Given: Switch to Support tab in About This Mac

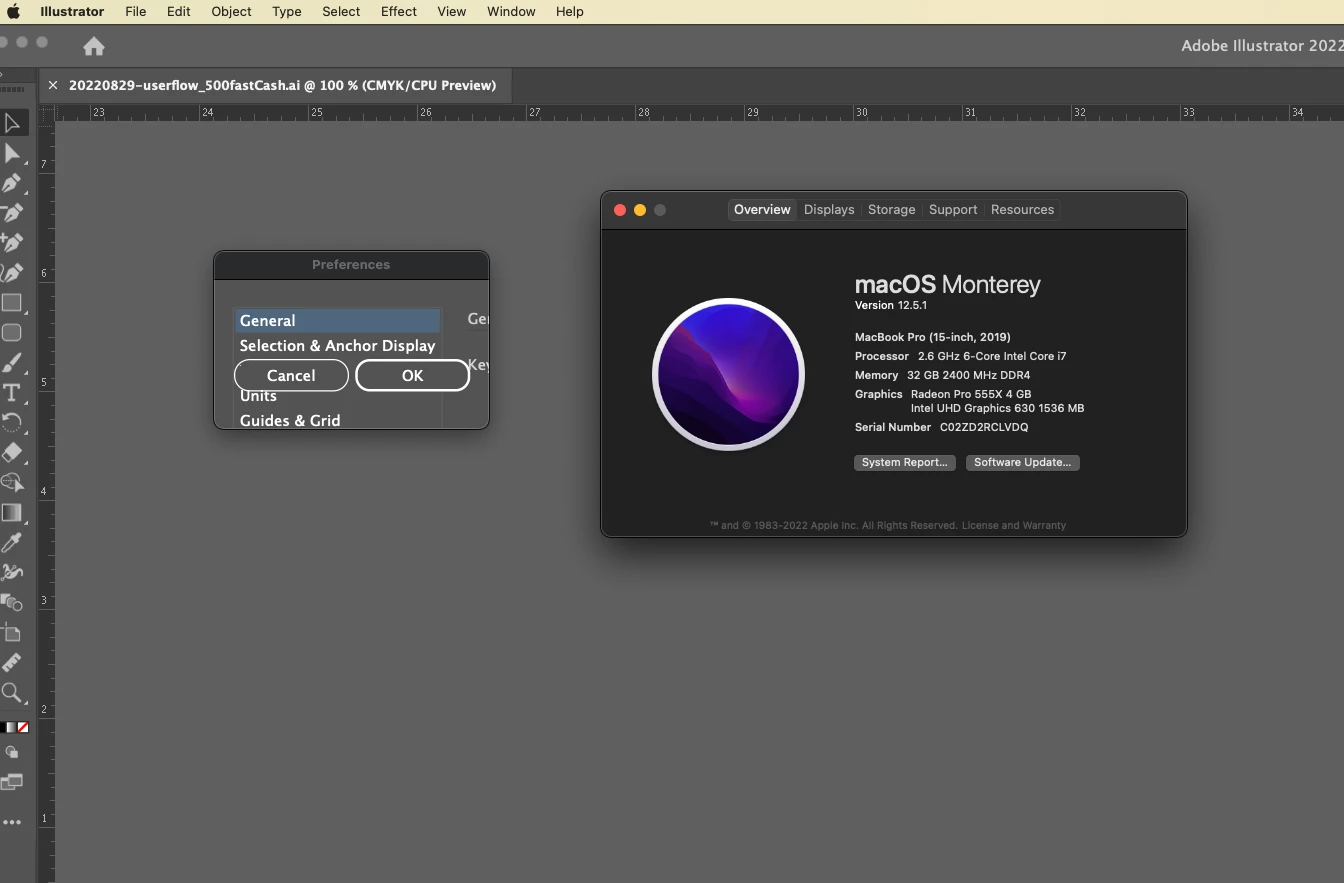Looking at the screenshot, I should pyautogui.click(x=953, y=209).
